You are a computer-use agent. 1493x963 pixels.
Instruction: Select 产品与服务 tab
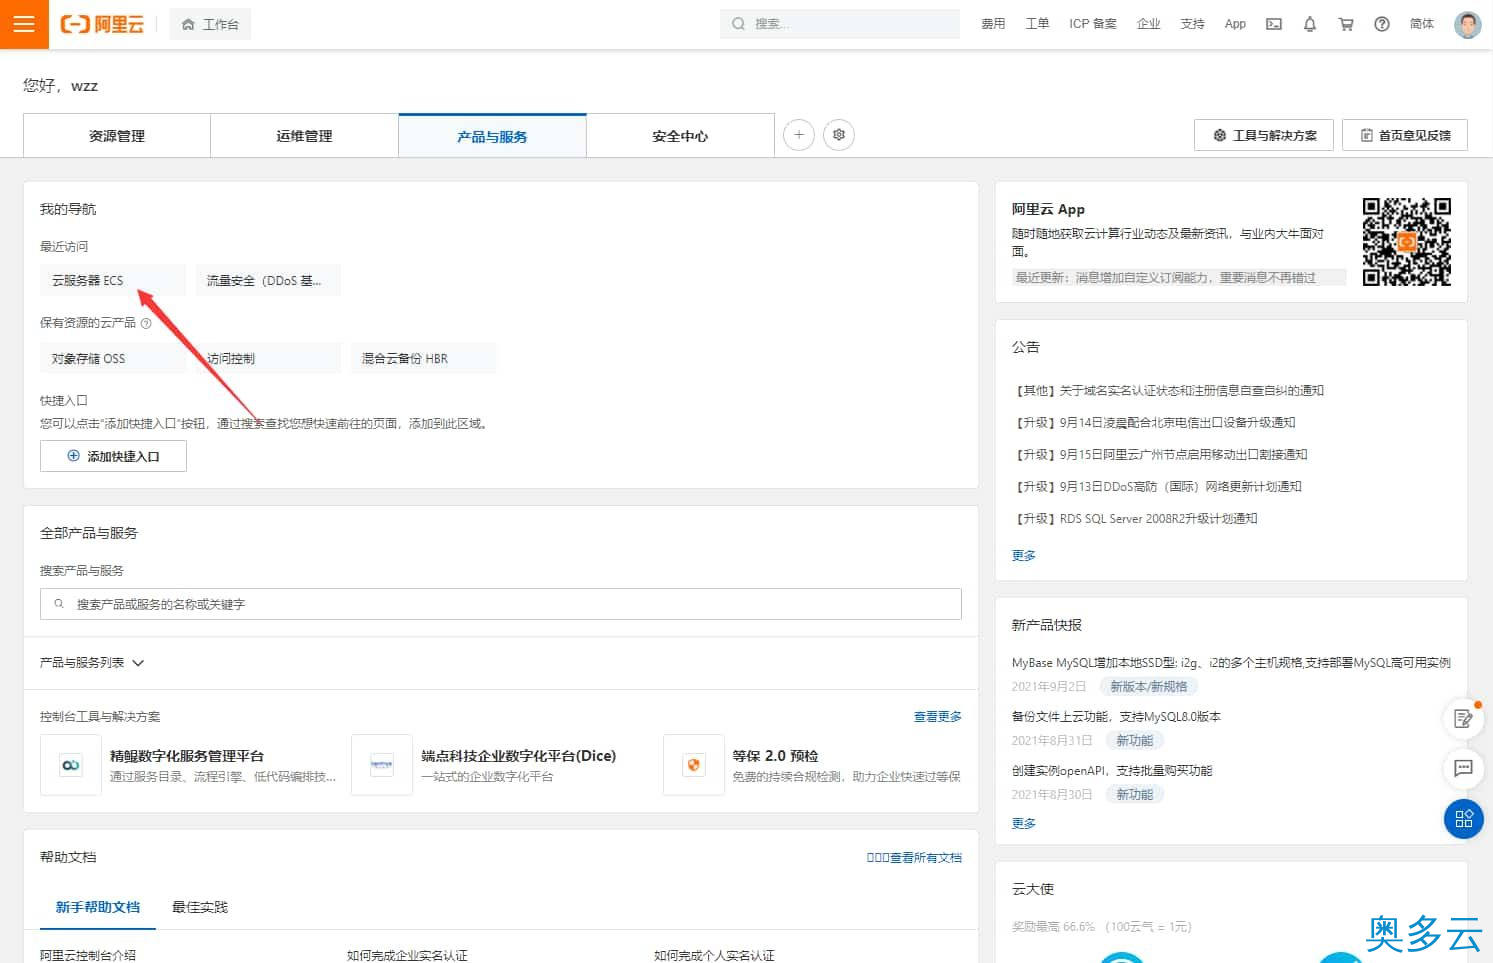[492, 136]
